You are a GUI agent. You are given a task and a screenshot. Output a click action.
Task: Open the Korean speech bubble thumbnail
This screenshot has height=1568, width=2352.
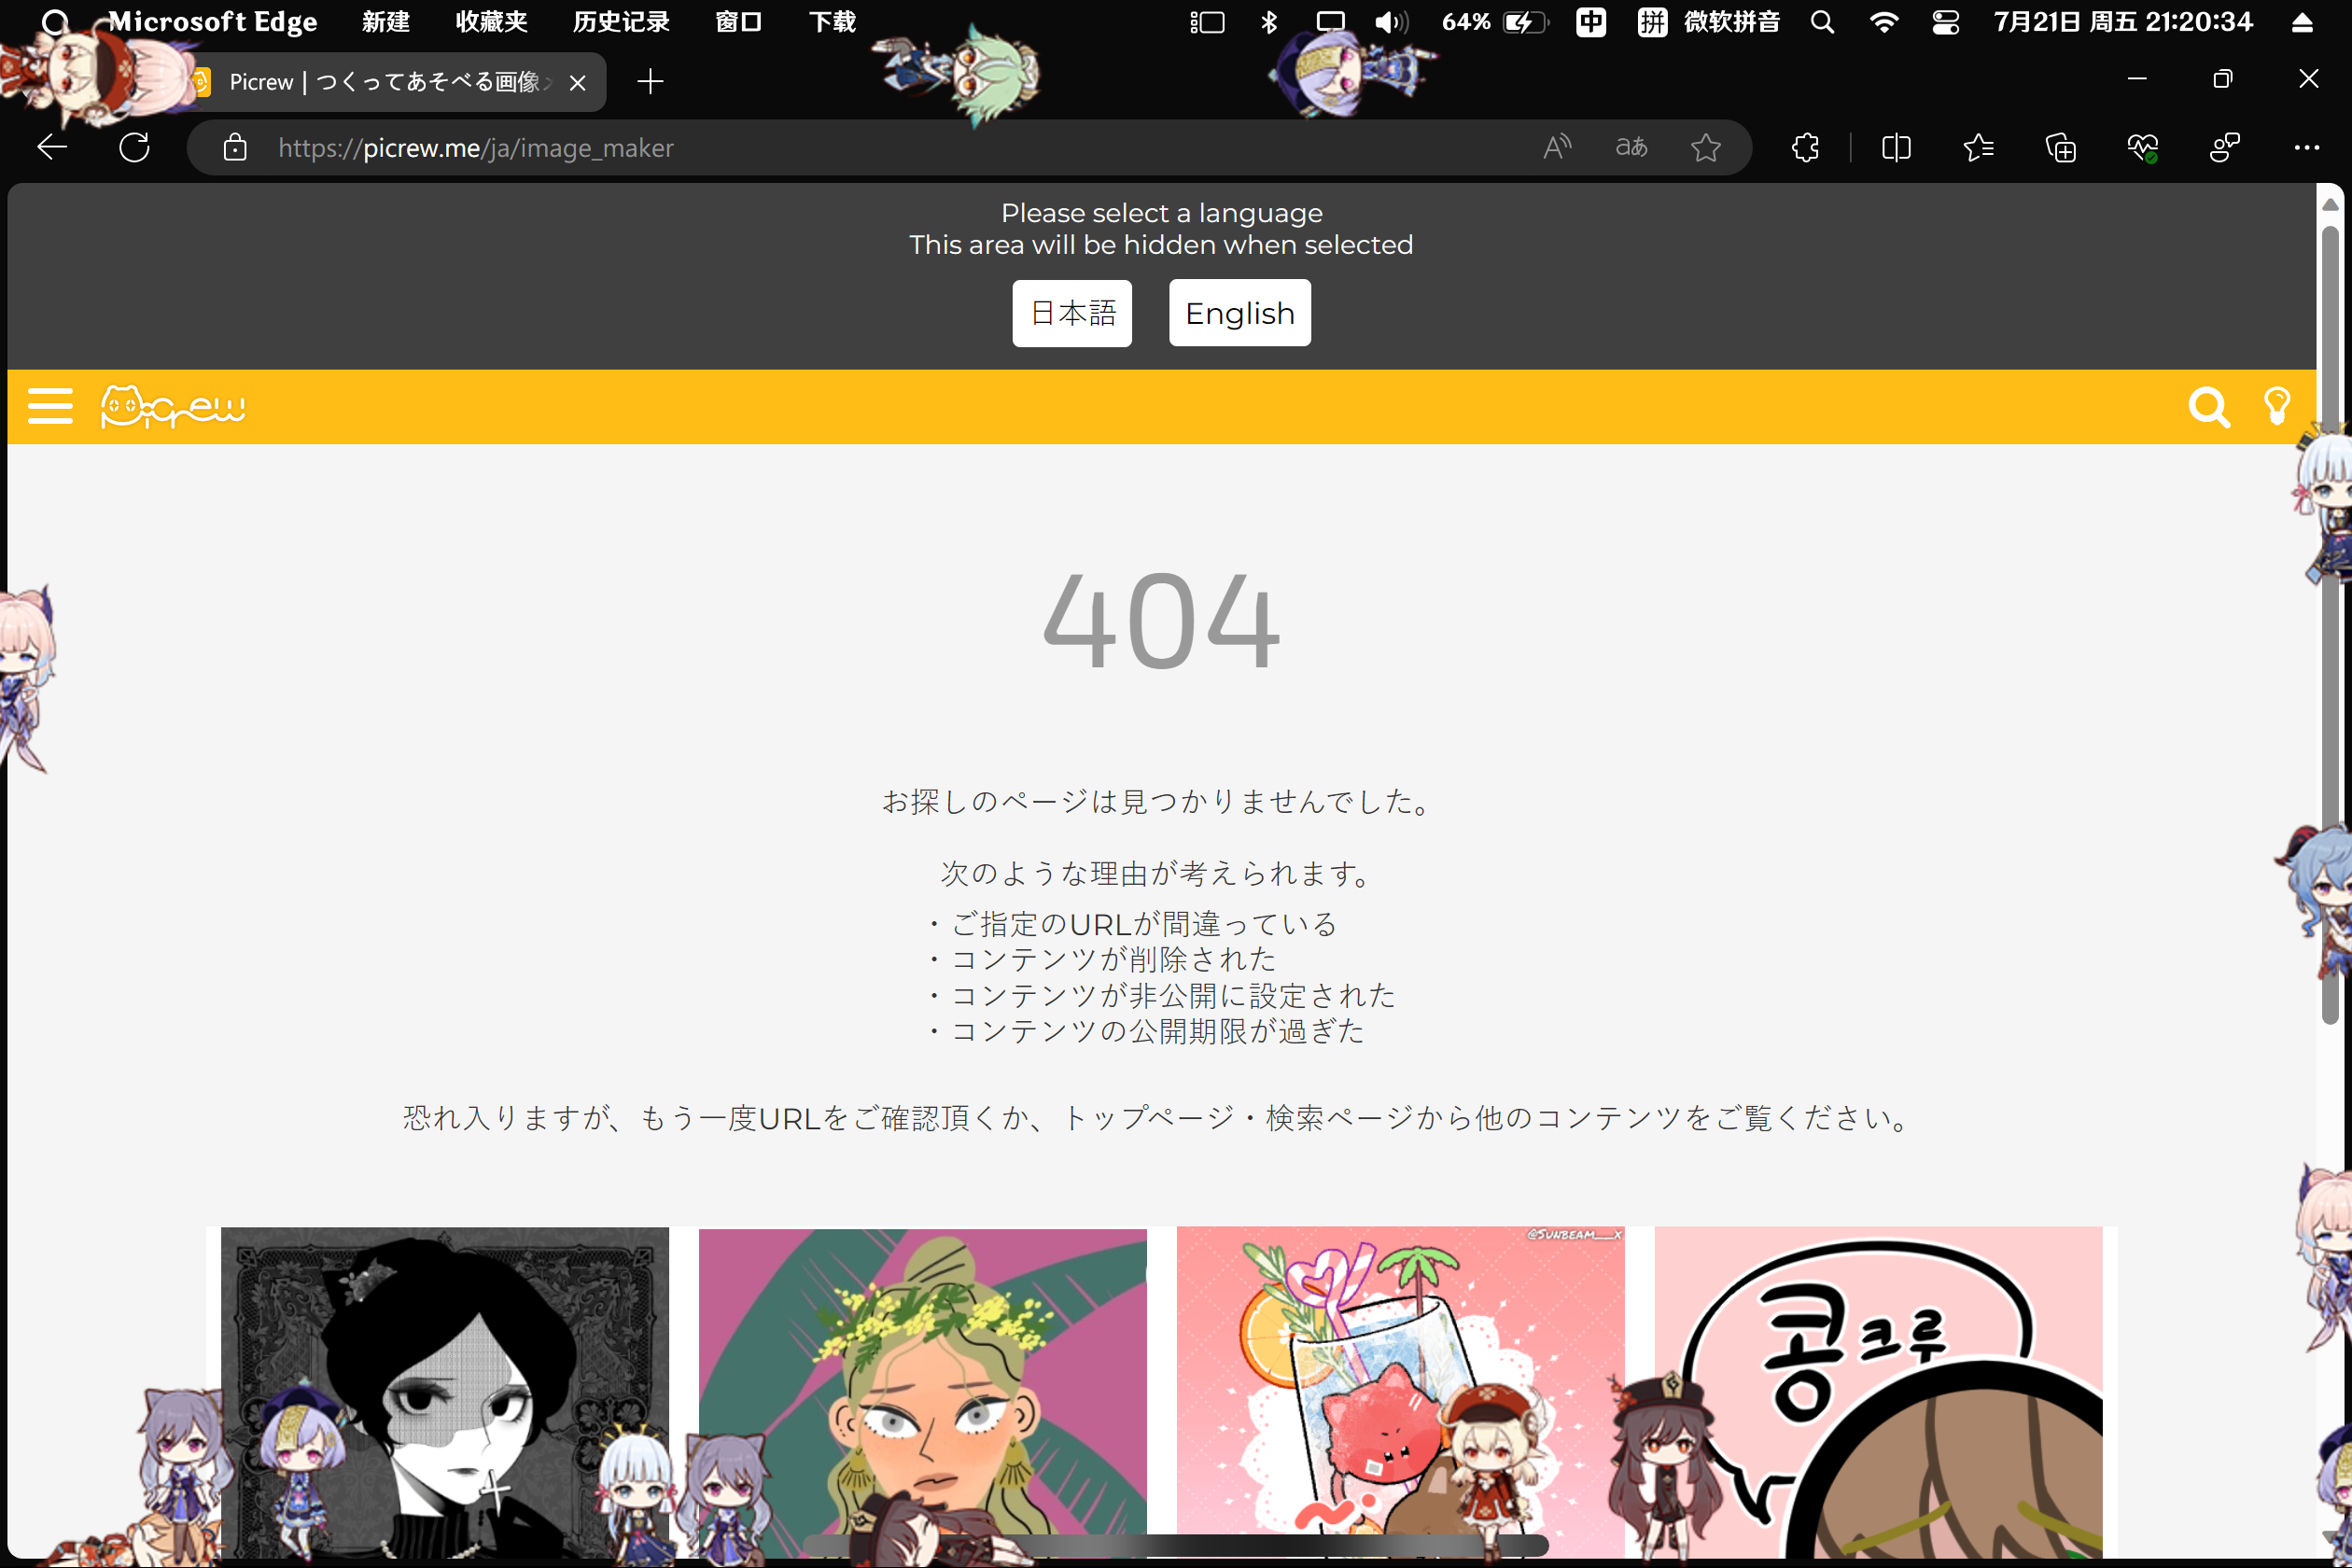[1879, 1392]
